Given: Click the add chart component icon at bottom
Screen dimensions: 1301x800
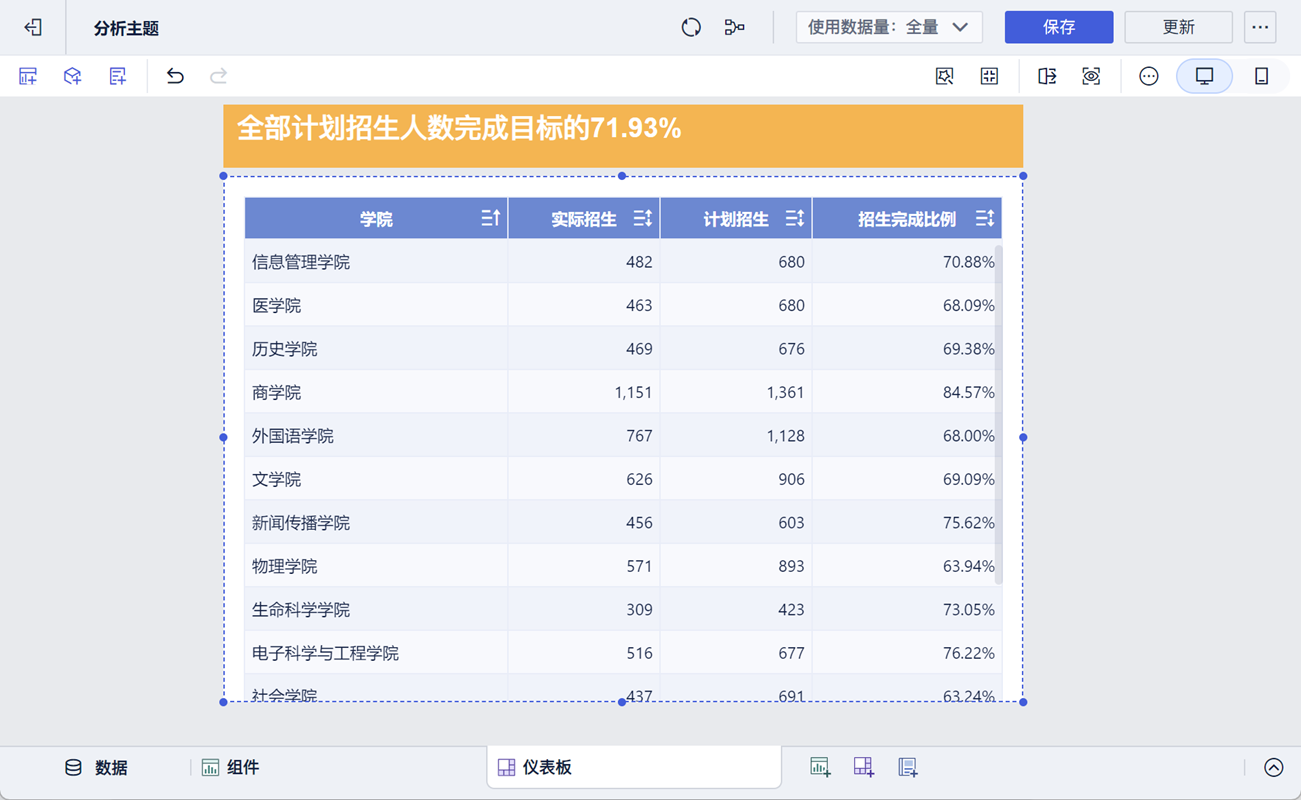Looking at the screenshot, I should [820, 768].
